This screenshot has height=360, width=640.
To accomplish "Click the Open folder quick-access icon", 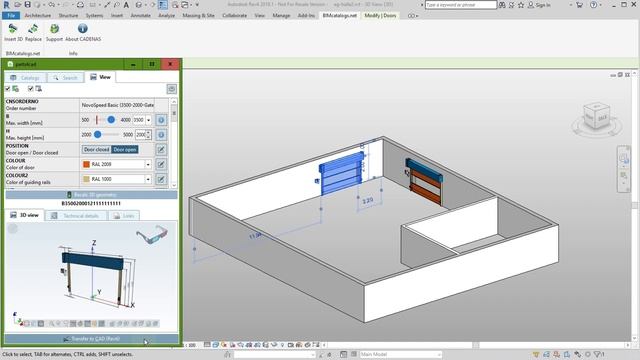I will pos(17,5).
